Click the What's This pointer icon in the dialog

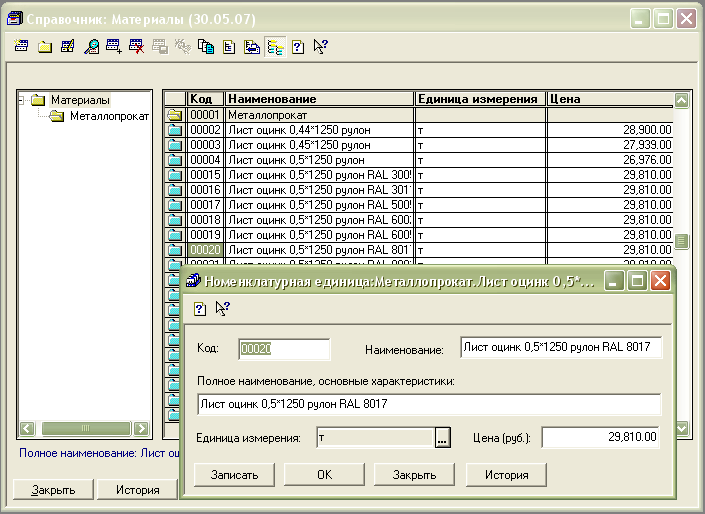[221, 308]
